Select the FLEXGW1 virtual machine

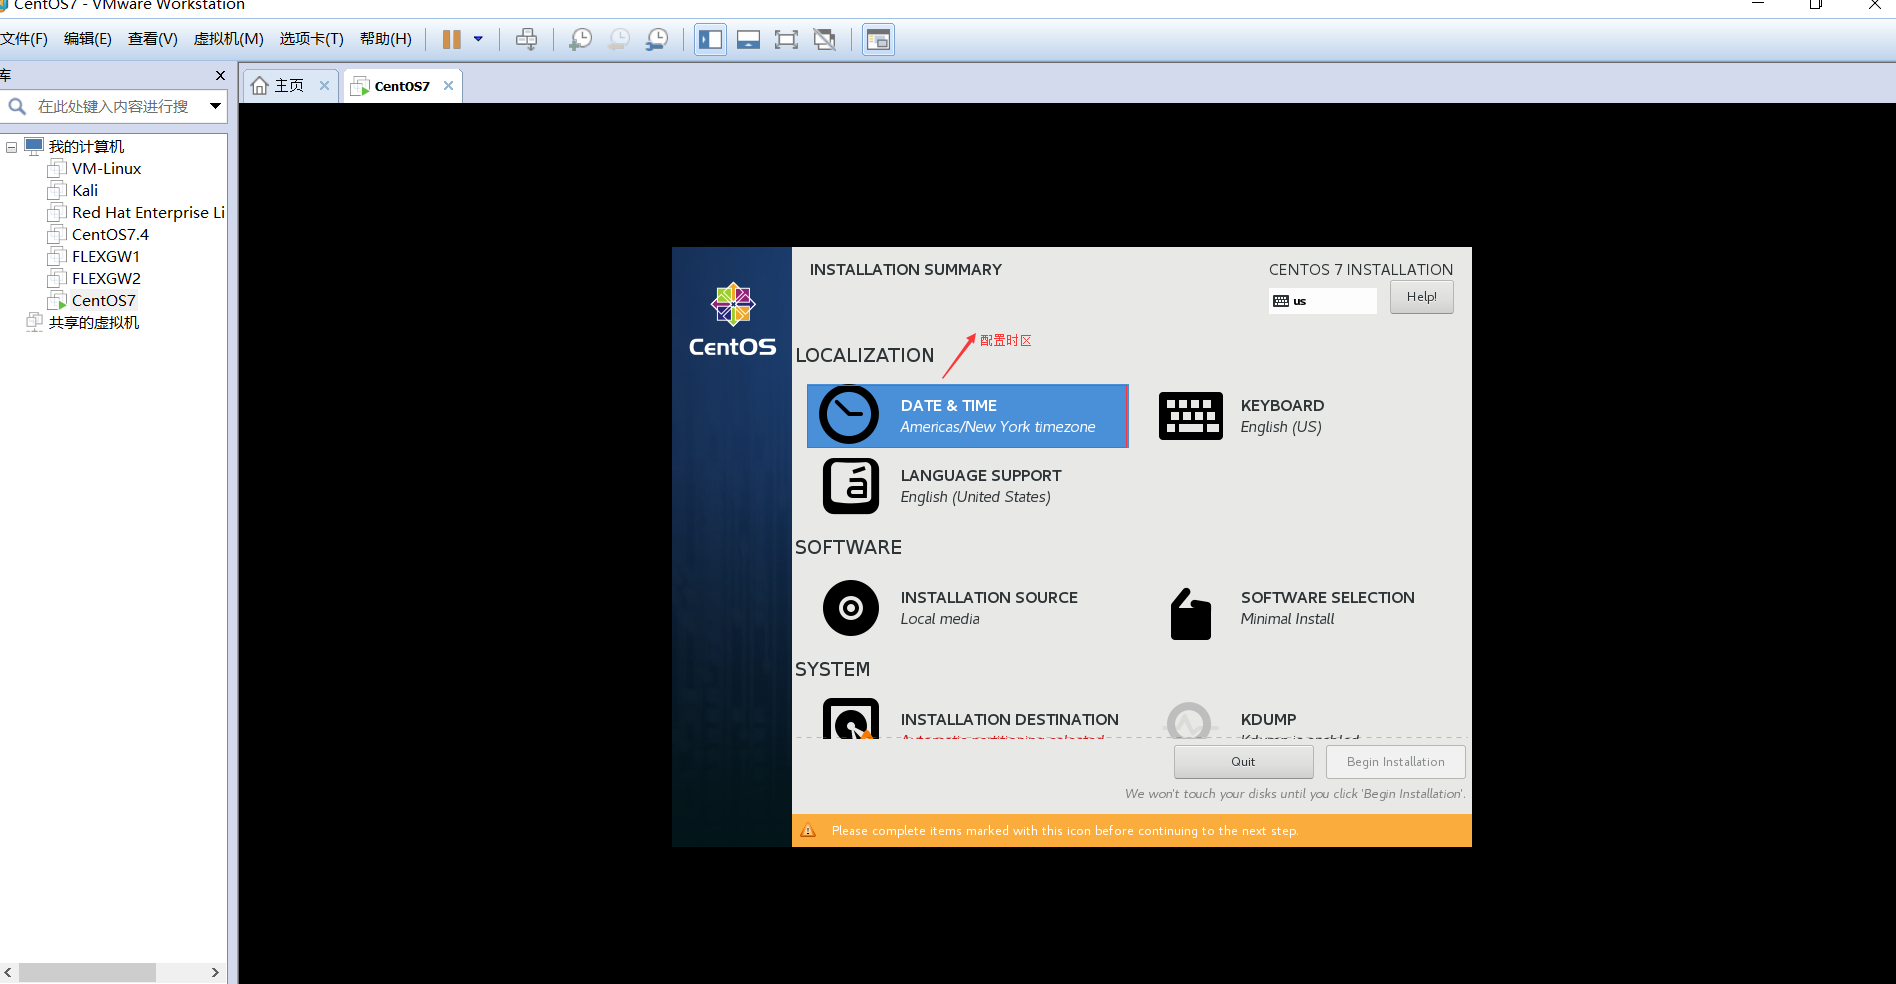pos(106,257)
